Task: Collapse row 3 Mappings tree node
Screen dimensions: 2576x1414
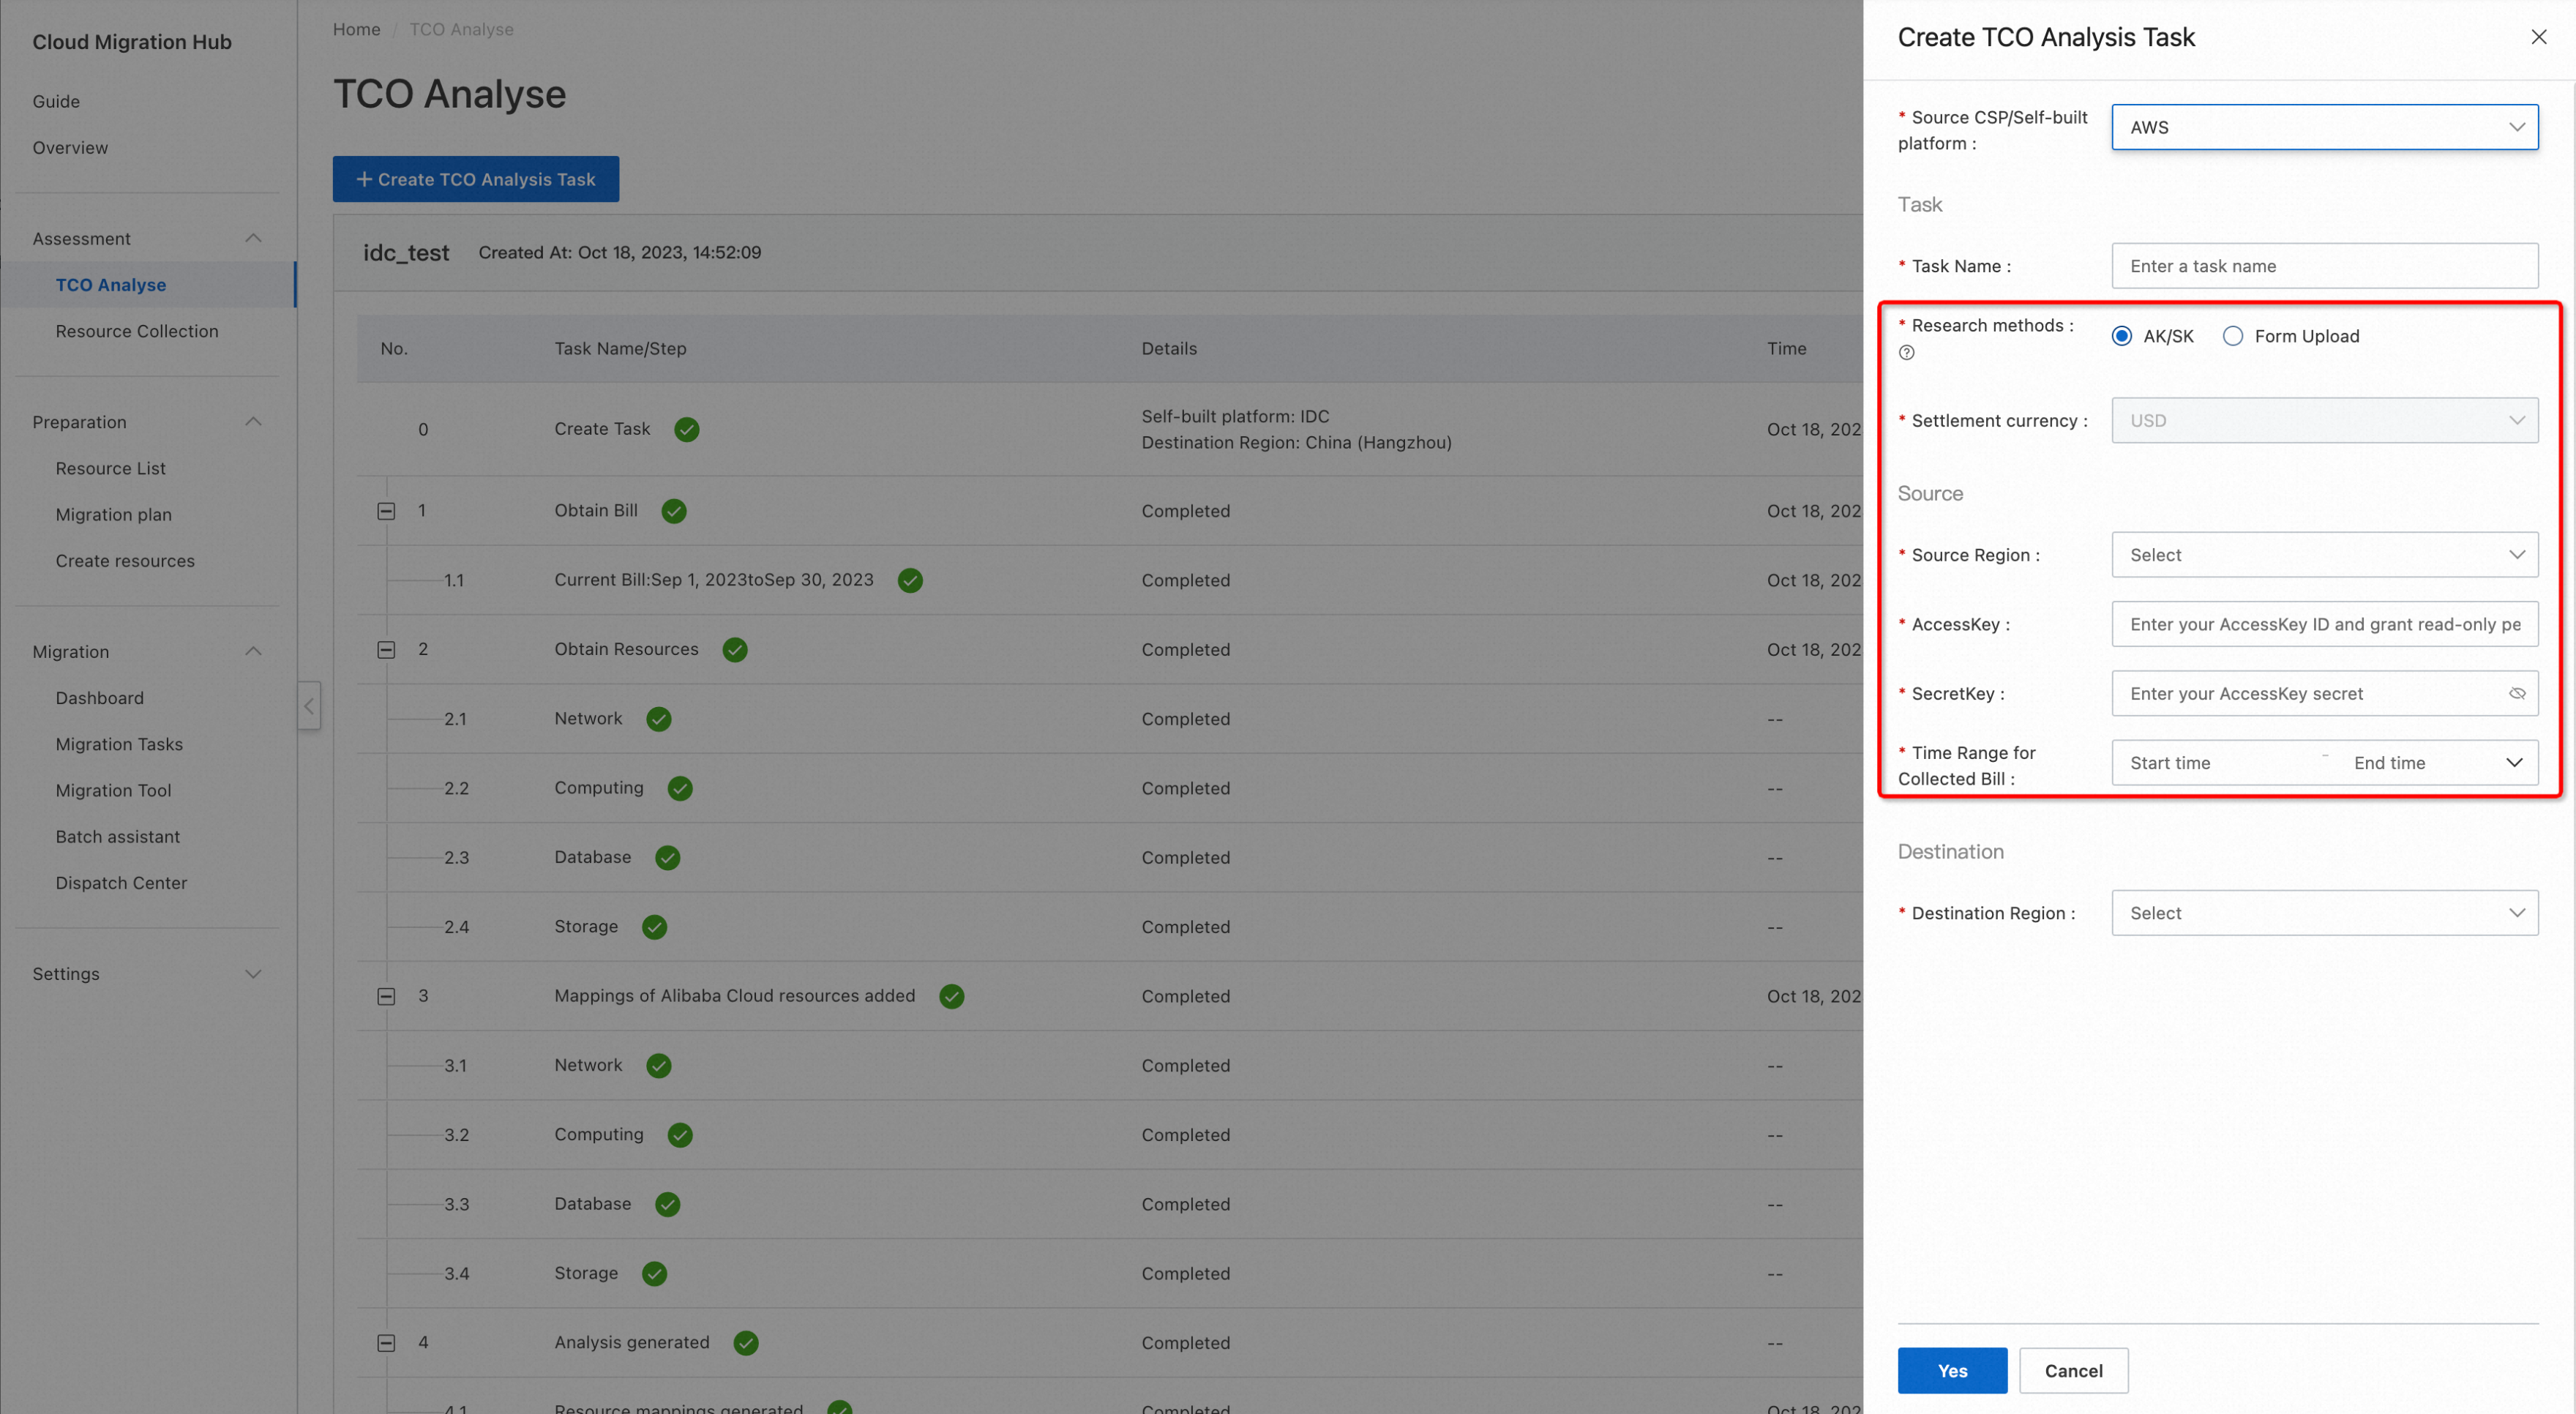Action: click(386, 996)
